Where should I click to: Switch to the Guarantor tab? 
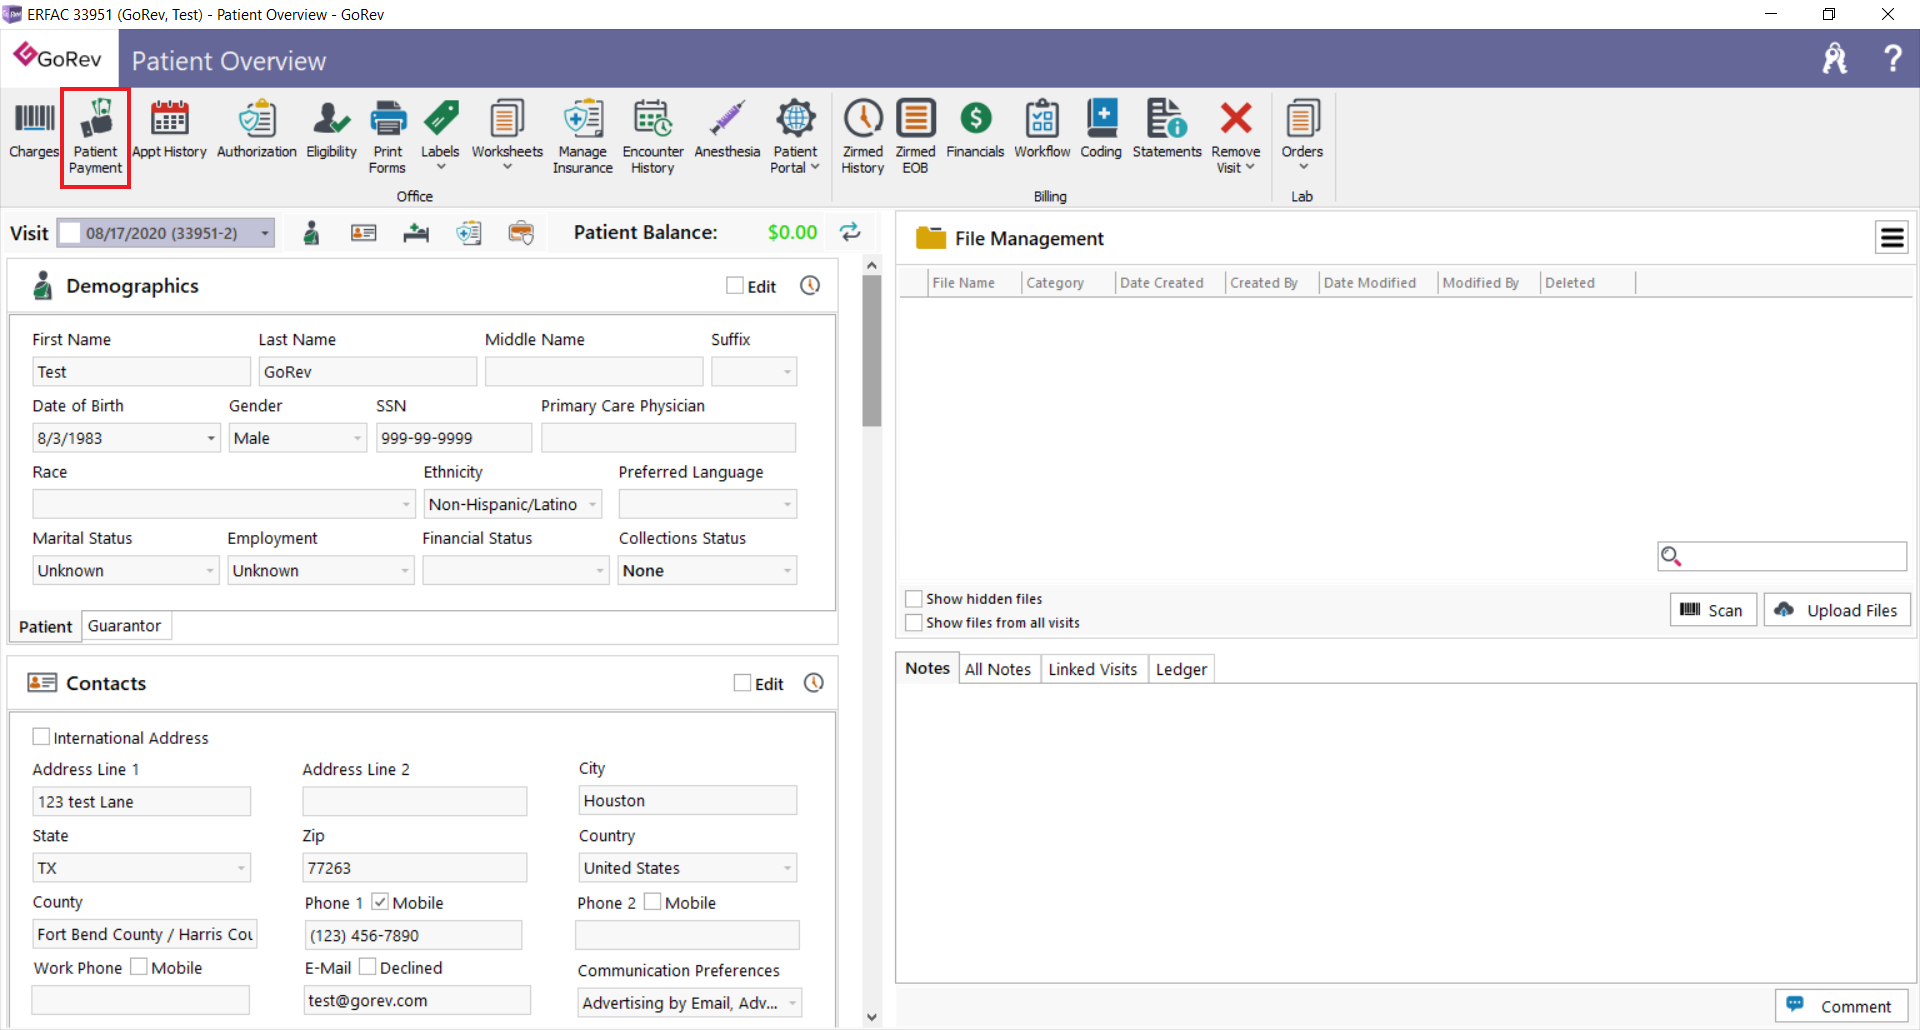point(125,626)
